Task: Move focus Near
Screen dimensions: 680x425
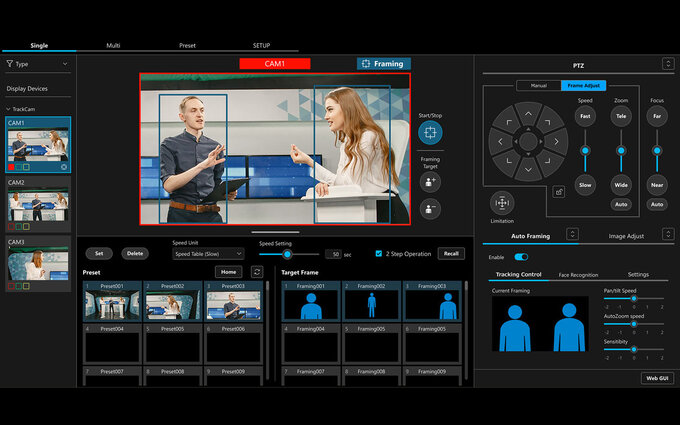Action: pyautogui.click(x=657, y=185)
